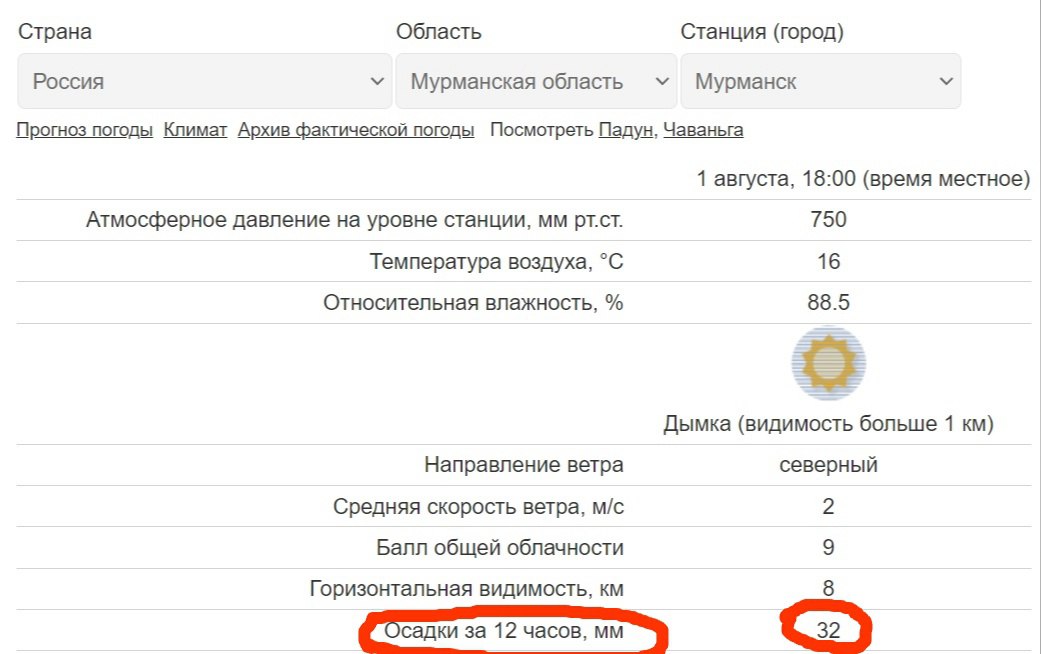Click the wind direction value северный
1041x654 pixels.
click(x=828, y=465)
